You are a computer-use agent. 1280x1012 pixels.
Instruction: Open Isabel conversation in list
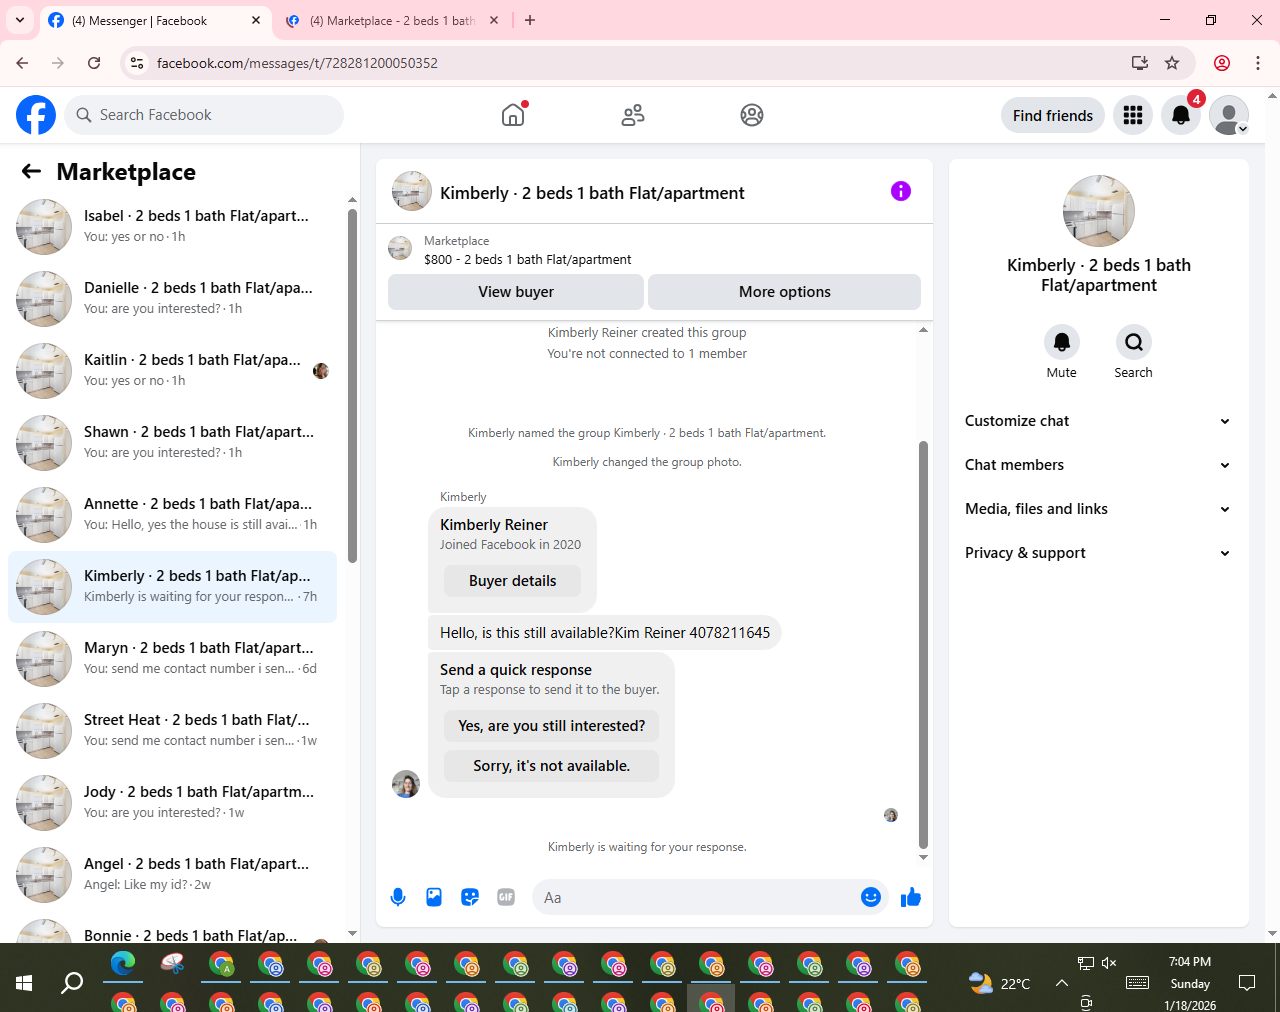172,226
